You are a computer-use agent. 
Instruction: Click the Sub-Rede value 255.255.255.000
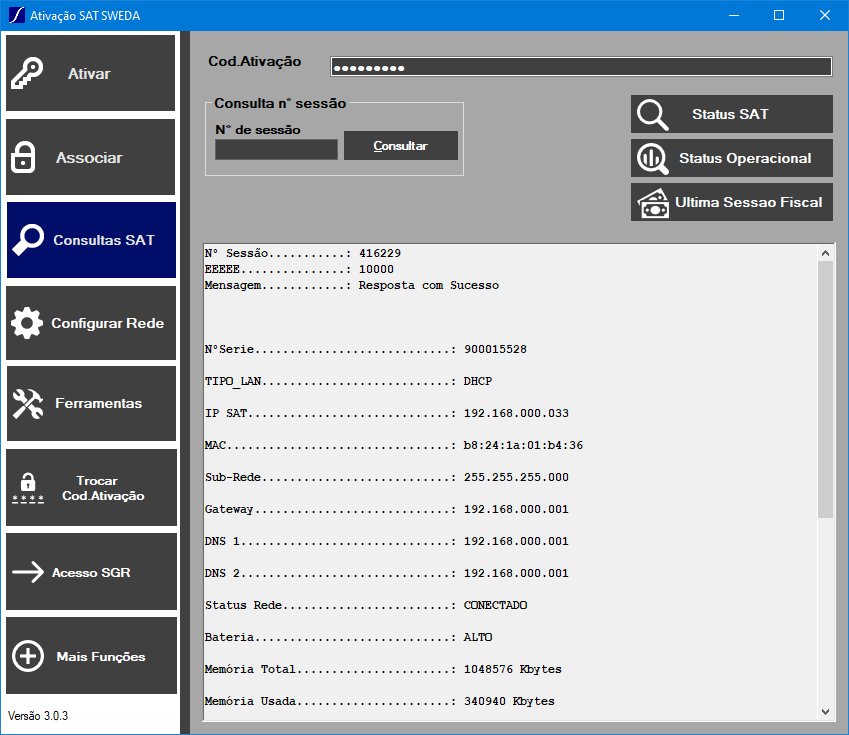[x=517, y=477]
